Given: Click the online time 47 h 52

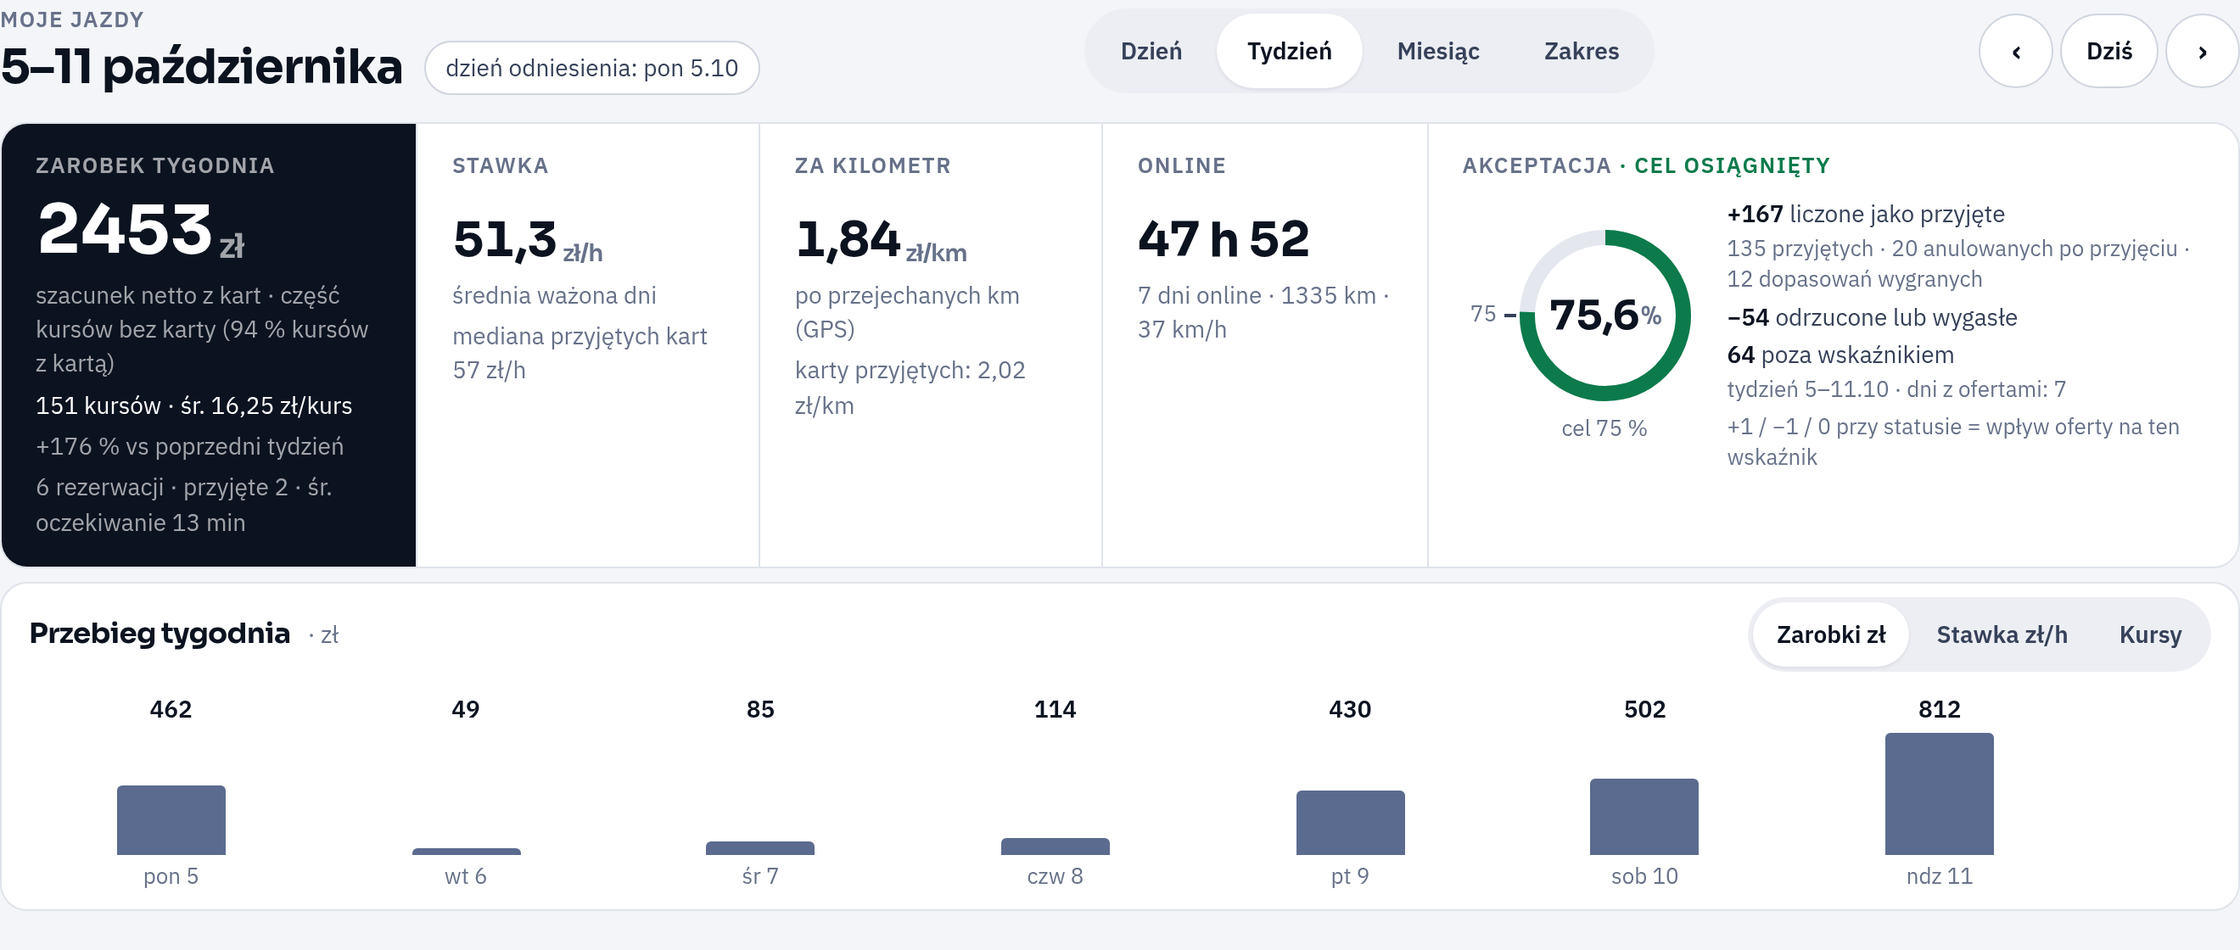Looking at the screenshot, I should [1223, 239].
